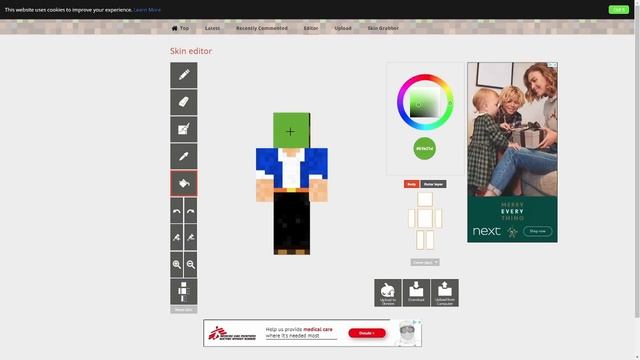Screen dimensions: 640x360
Task: Click the Redo arrow
Action: (191, 211)
